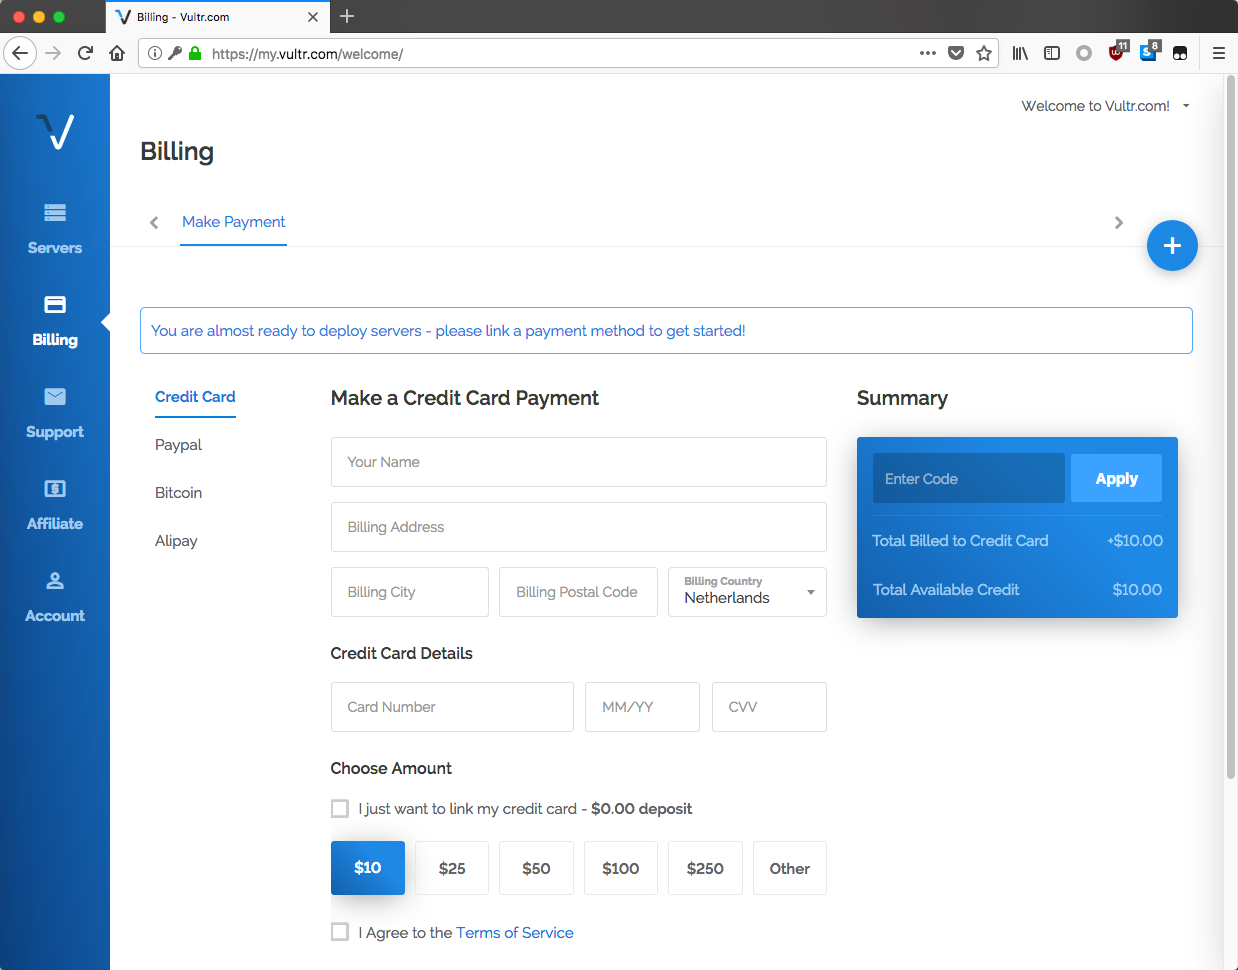Click the link a payment method notice
Viewport: 1238px width, 970px height.
(x=666, y=330)
